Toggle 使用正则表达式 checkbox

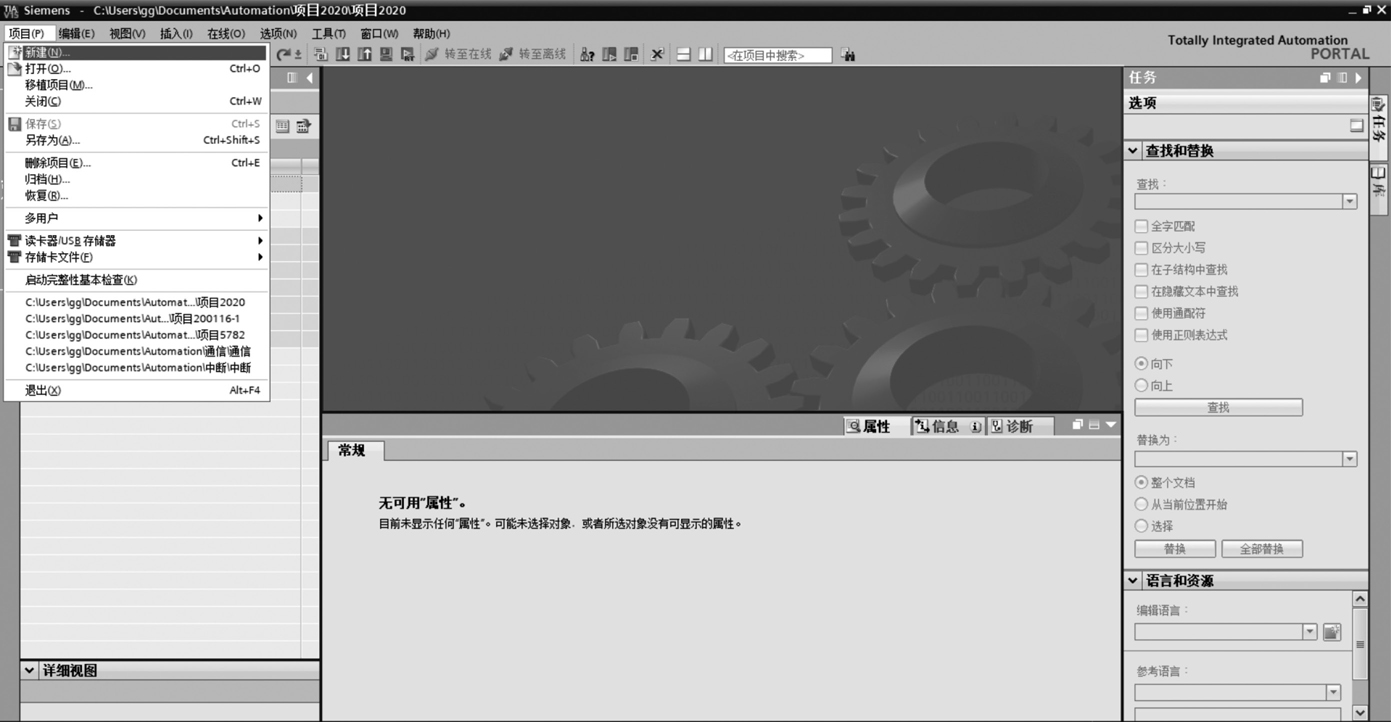click(x=1141, y=335)
